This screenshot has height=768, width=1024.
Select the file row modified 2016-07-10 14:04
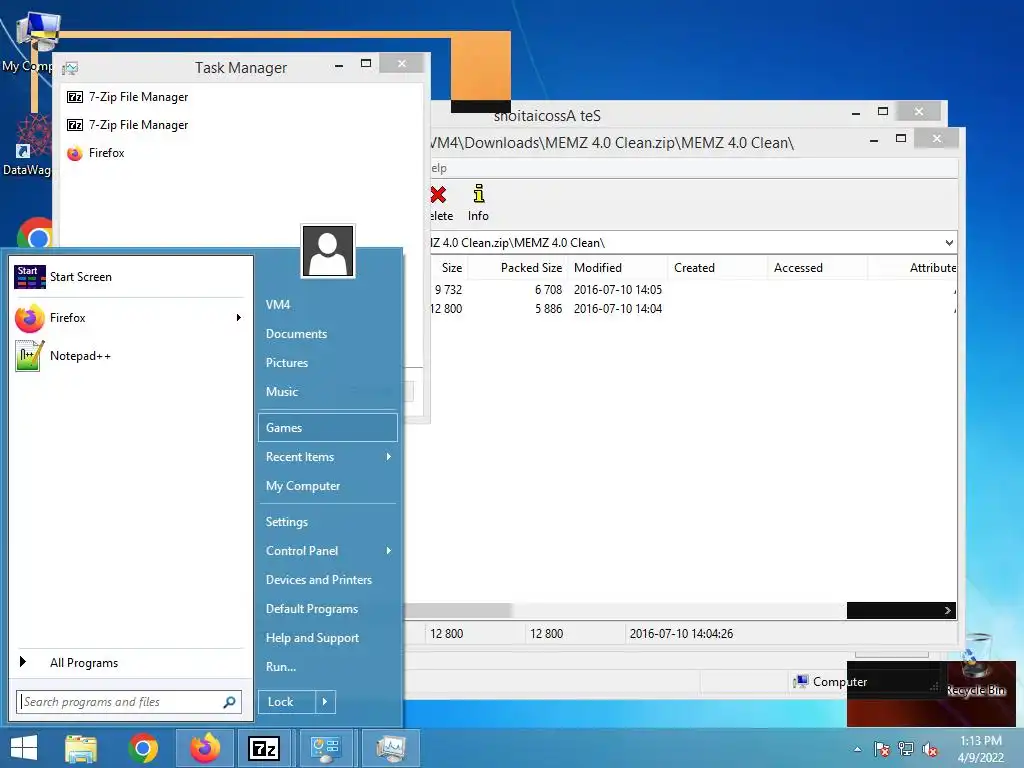[694, 309]
